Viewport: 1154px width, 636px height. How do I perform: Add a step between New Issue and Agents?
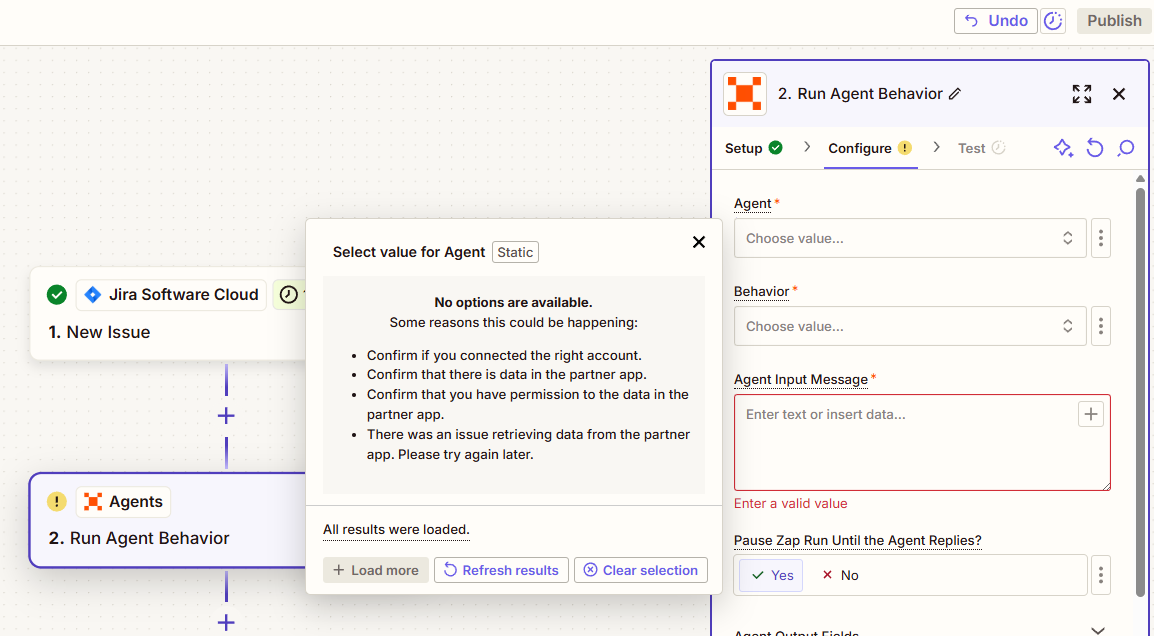click(226, 416)
